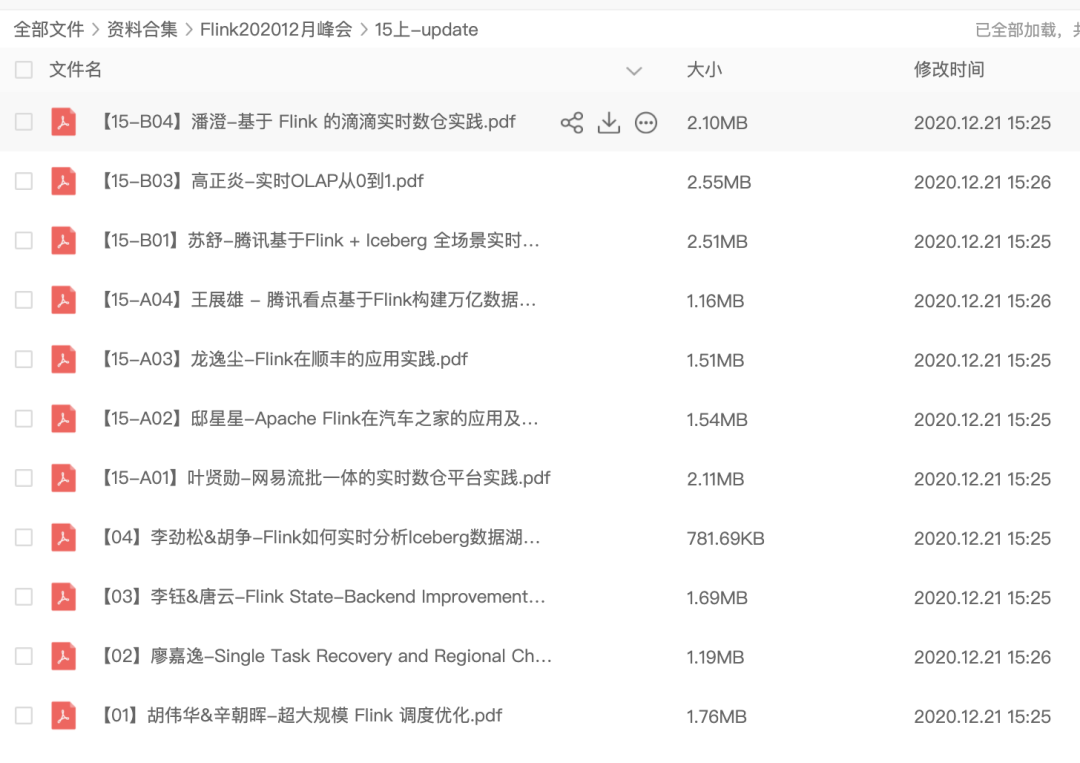Click the 781.69KB size value
Image resolution: width=1080 pixels, height=763 pixels.
725,539
